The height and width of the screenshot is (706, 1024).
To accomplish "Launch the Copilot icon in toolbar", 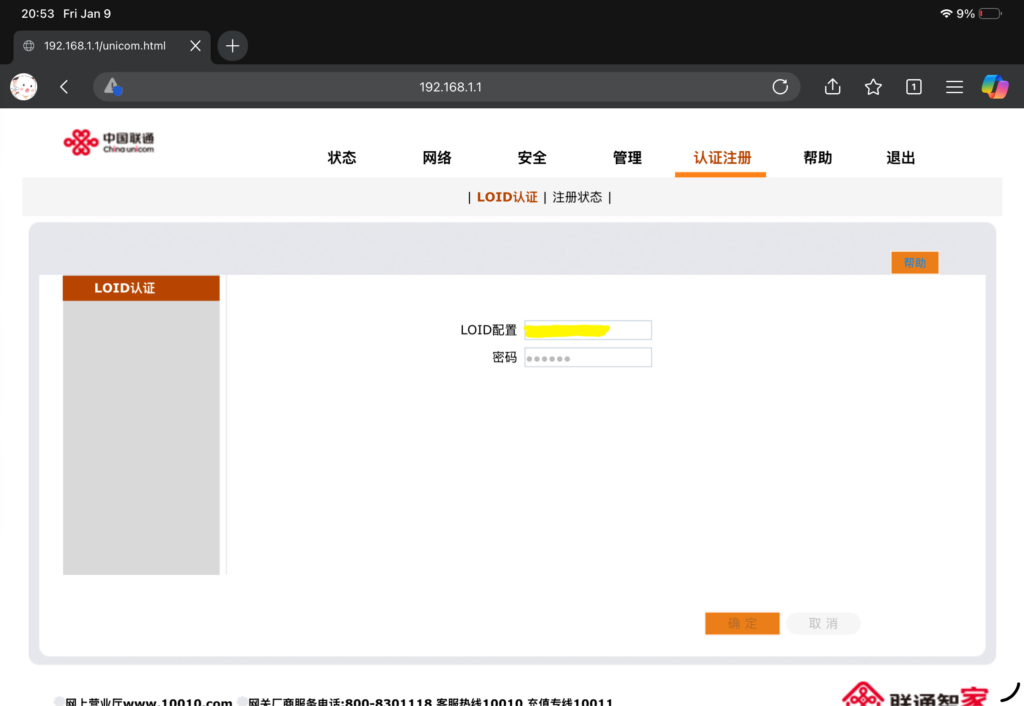I will pos(994,87).
